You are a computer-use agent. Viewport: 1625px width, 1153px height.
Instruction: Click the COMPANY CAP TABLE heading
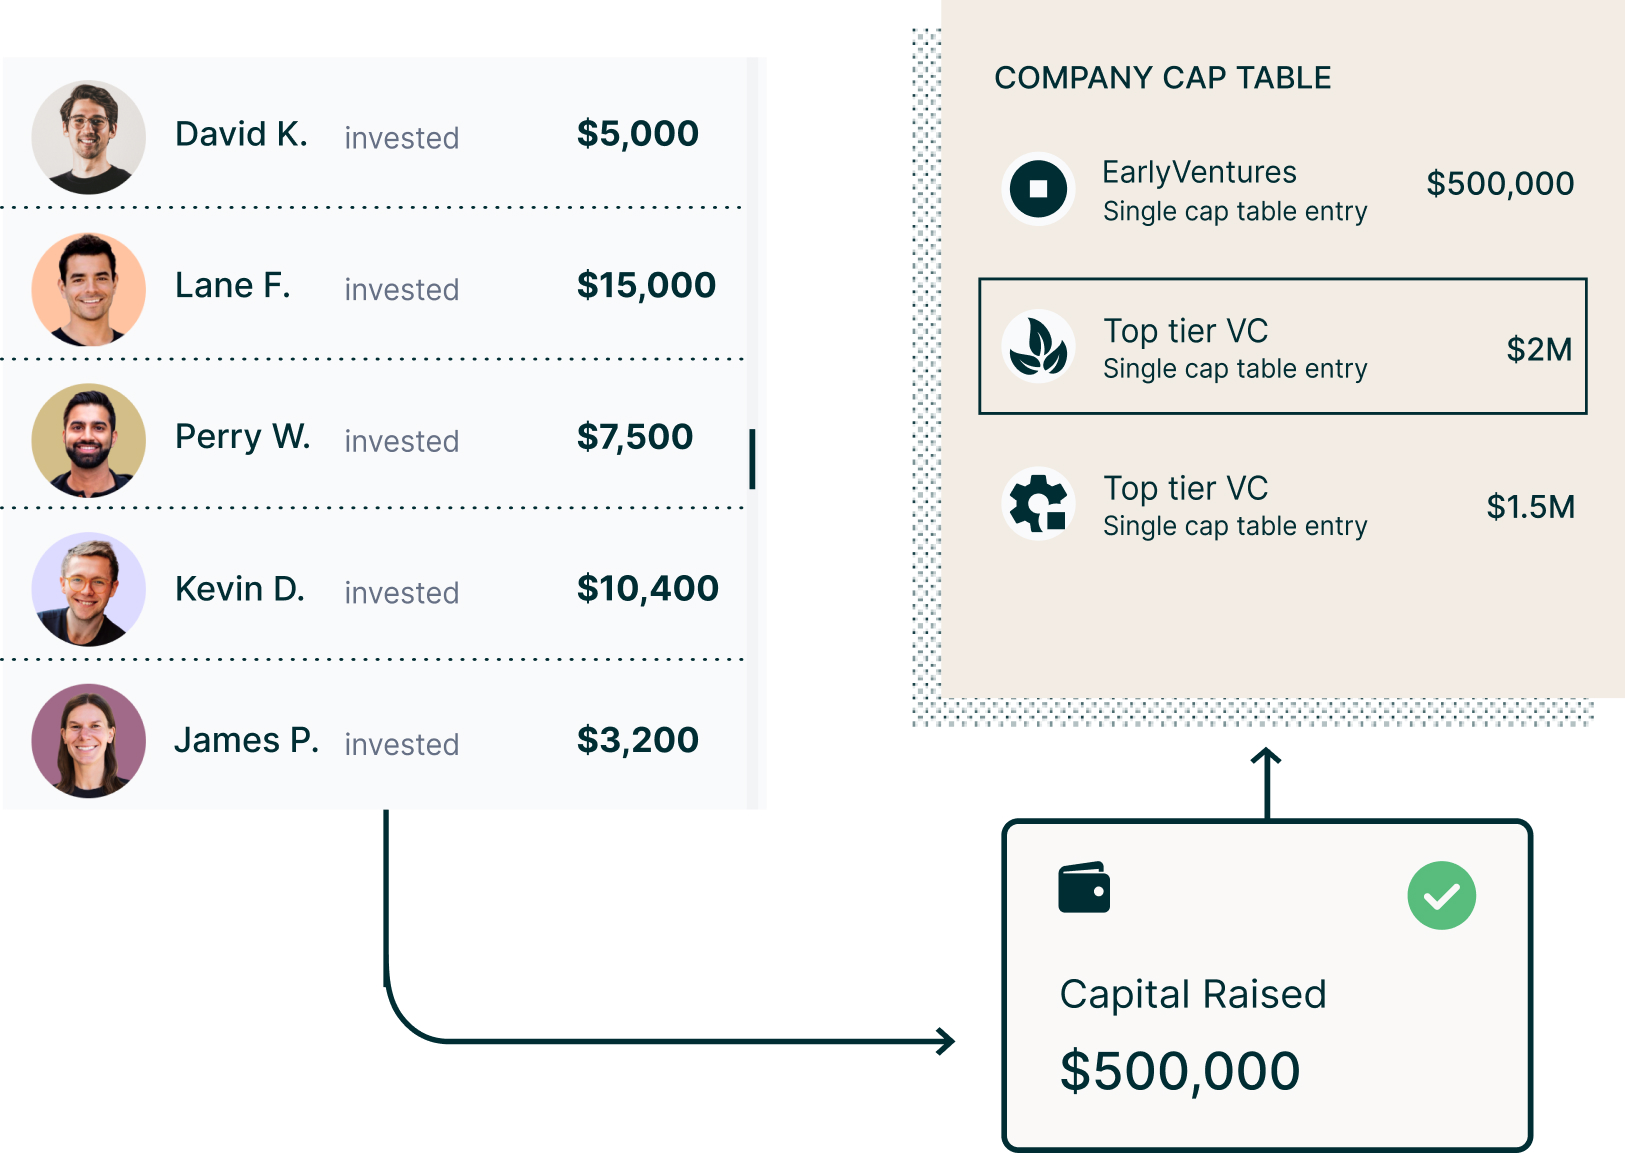1162,78
